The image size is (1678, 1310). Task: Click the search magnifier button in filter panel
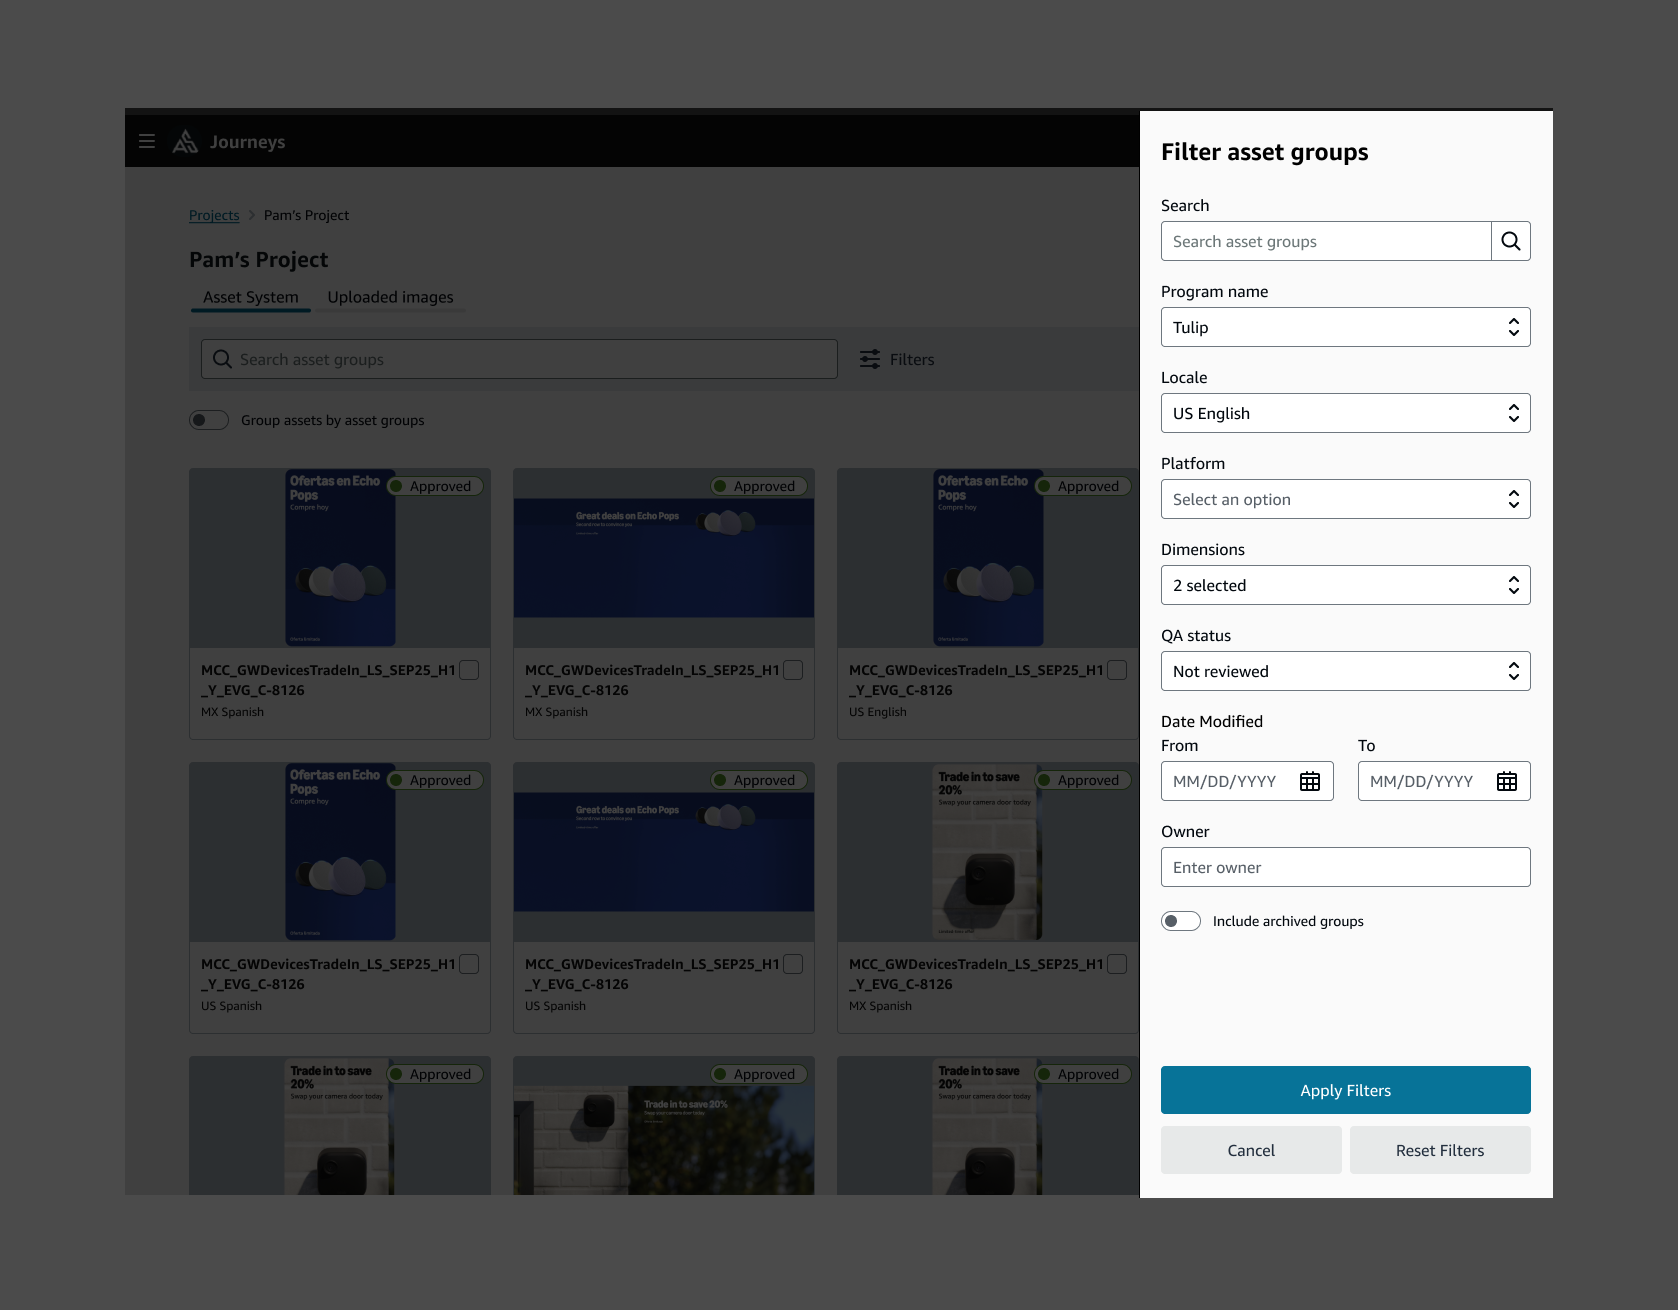[1510, 241]
